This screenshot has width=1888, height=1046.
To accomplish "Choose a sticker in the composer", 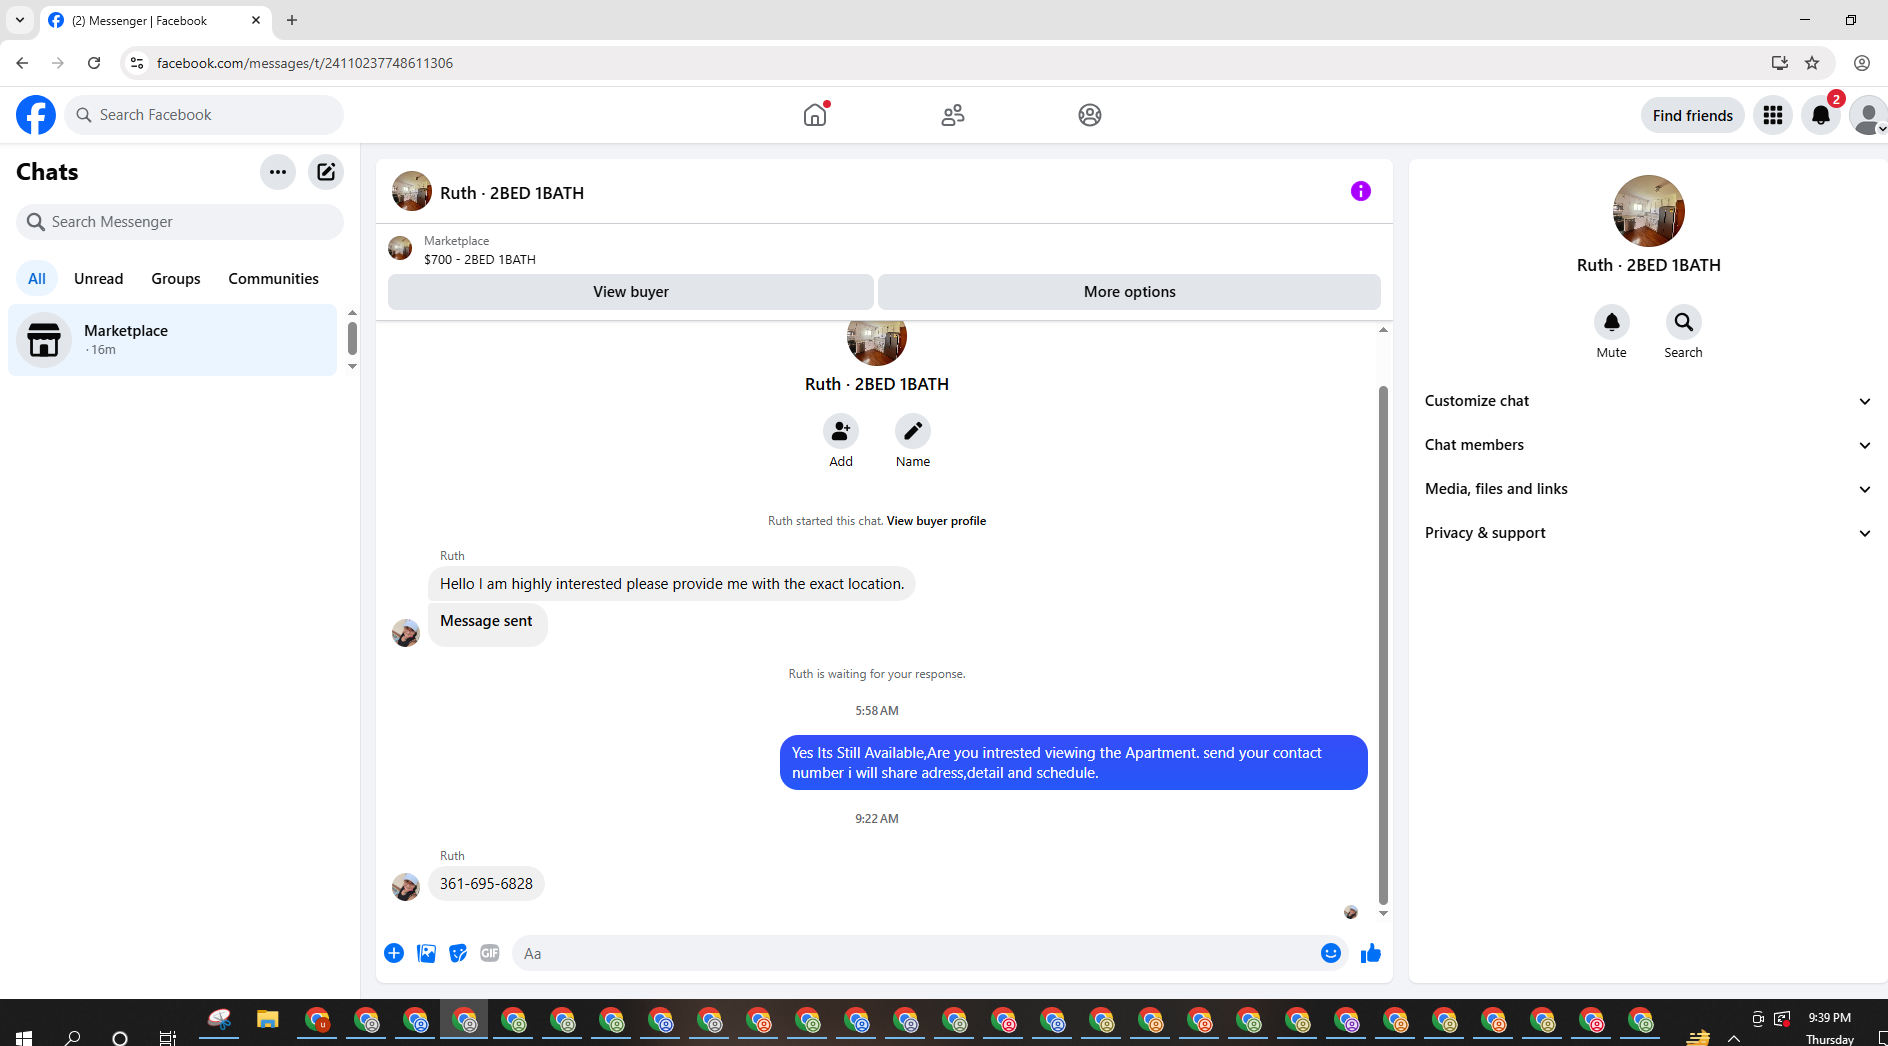I will (458, 953).
